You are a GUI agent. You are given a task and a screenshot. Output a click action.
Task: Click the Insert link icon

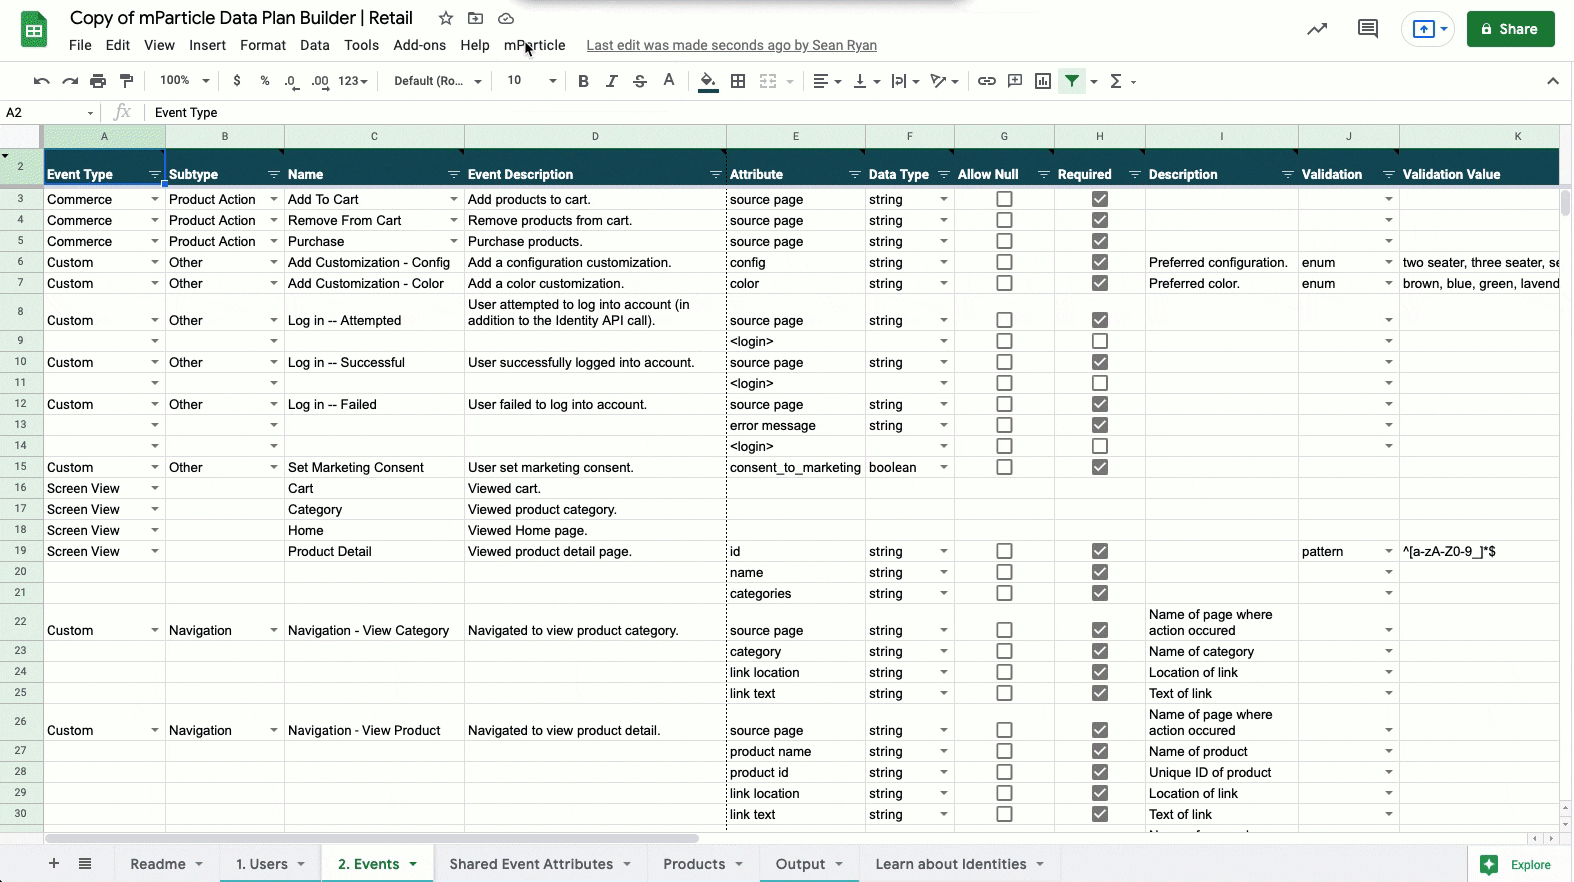[x=986, y=81]
